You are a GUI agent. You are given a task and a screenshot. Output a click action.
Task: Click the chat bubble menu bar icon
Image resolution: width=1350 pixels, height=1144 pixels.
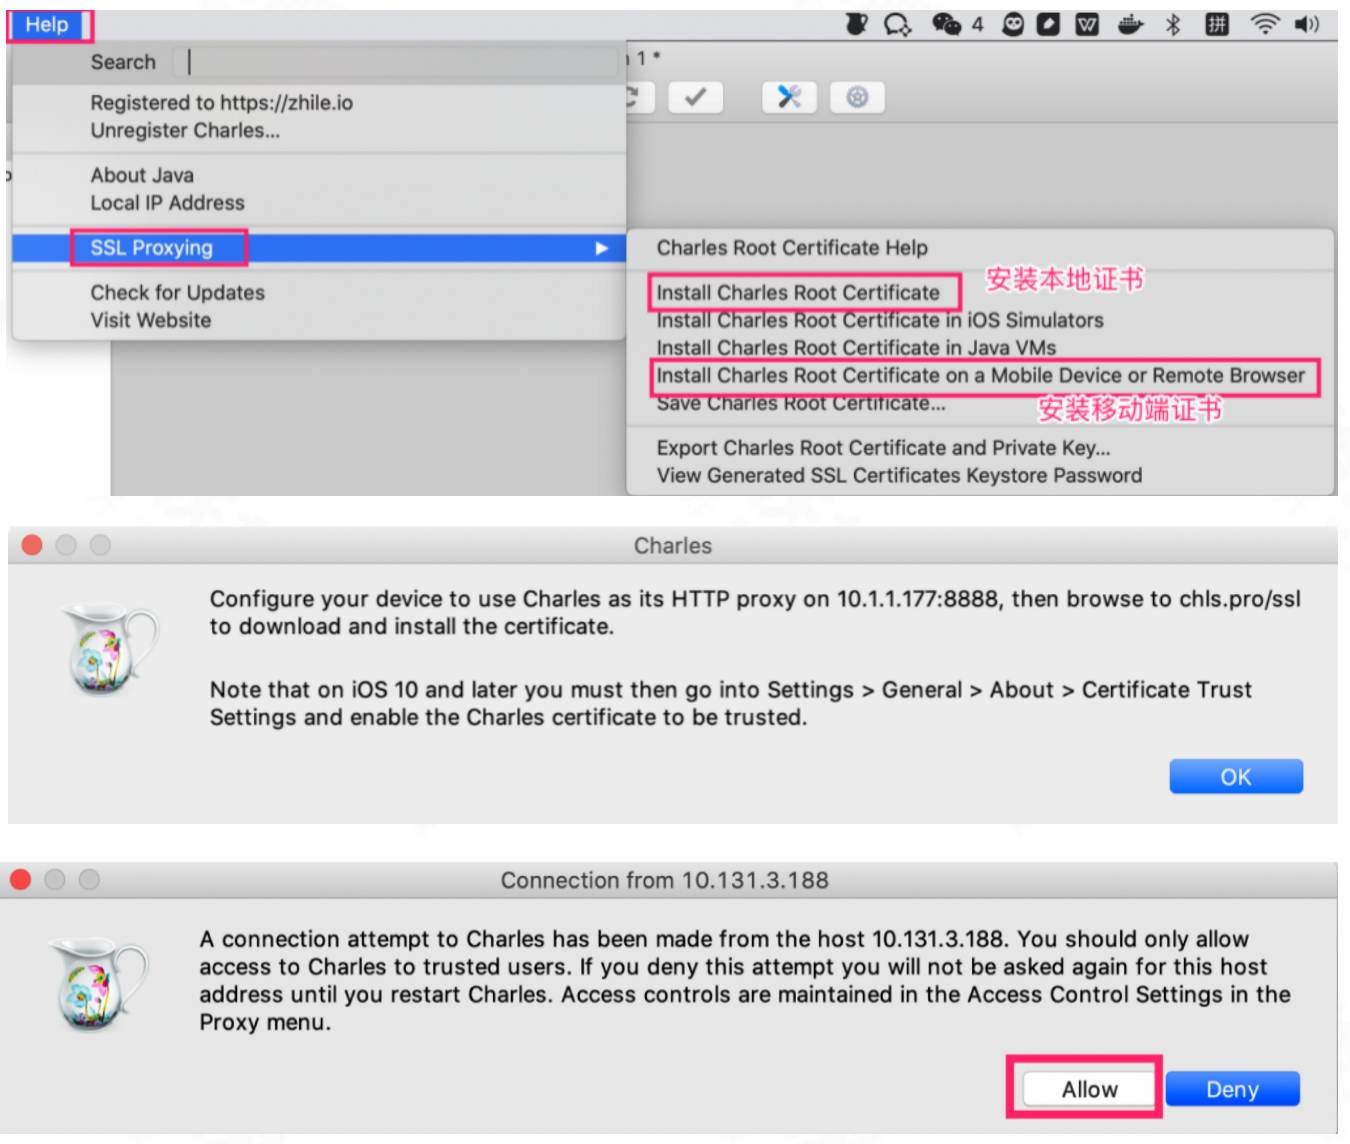point(897,24)
